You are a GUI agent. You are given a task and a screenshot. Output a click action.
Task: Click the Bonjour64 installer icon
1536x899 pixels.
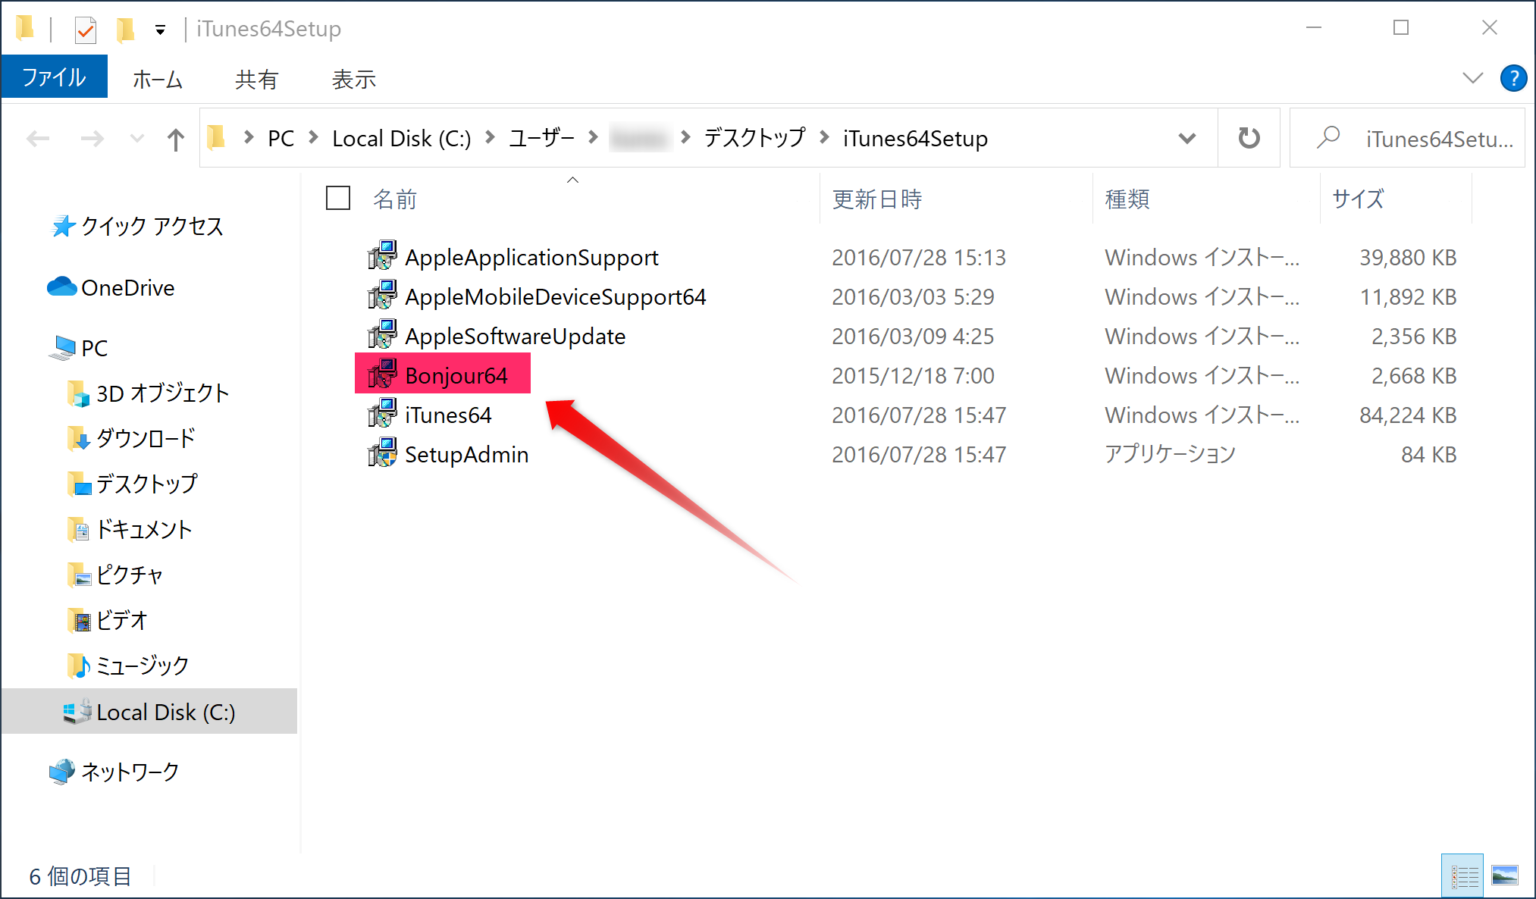click(382, 375)
